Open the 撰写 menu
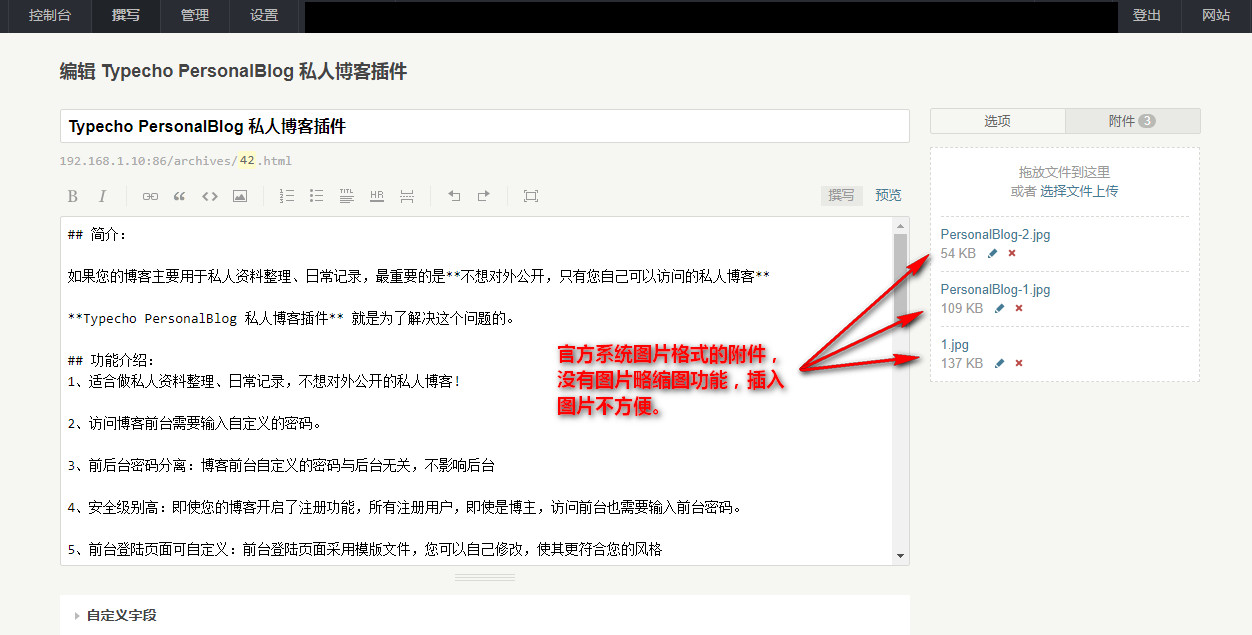 point(126,16)
